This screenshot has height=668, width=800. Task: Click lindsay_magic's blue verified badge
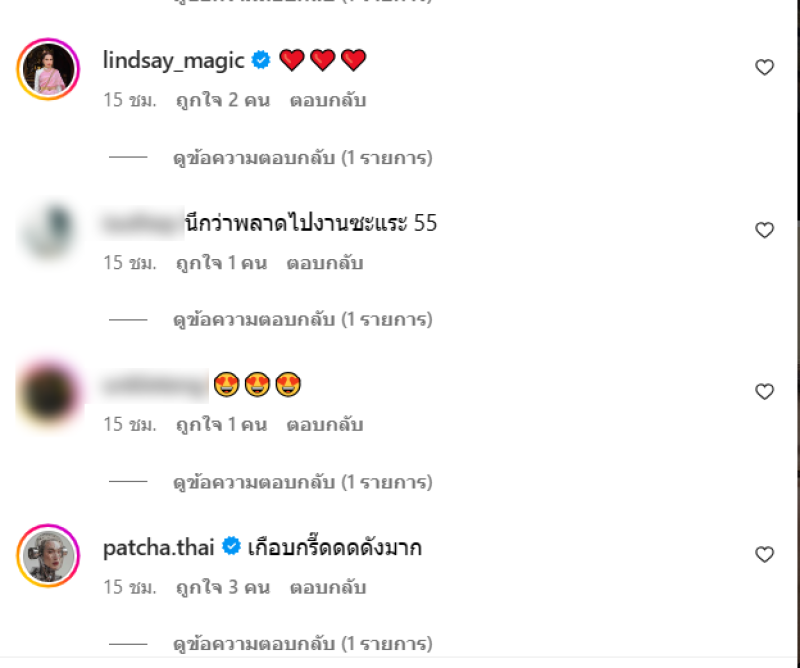[261, 60]
